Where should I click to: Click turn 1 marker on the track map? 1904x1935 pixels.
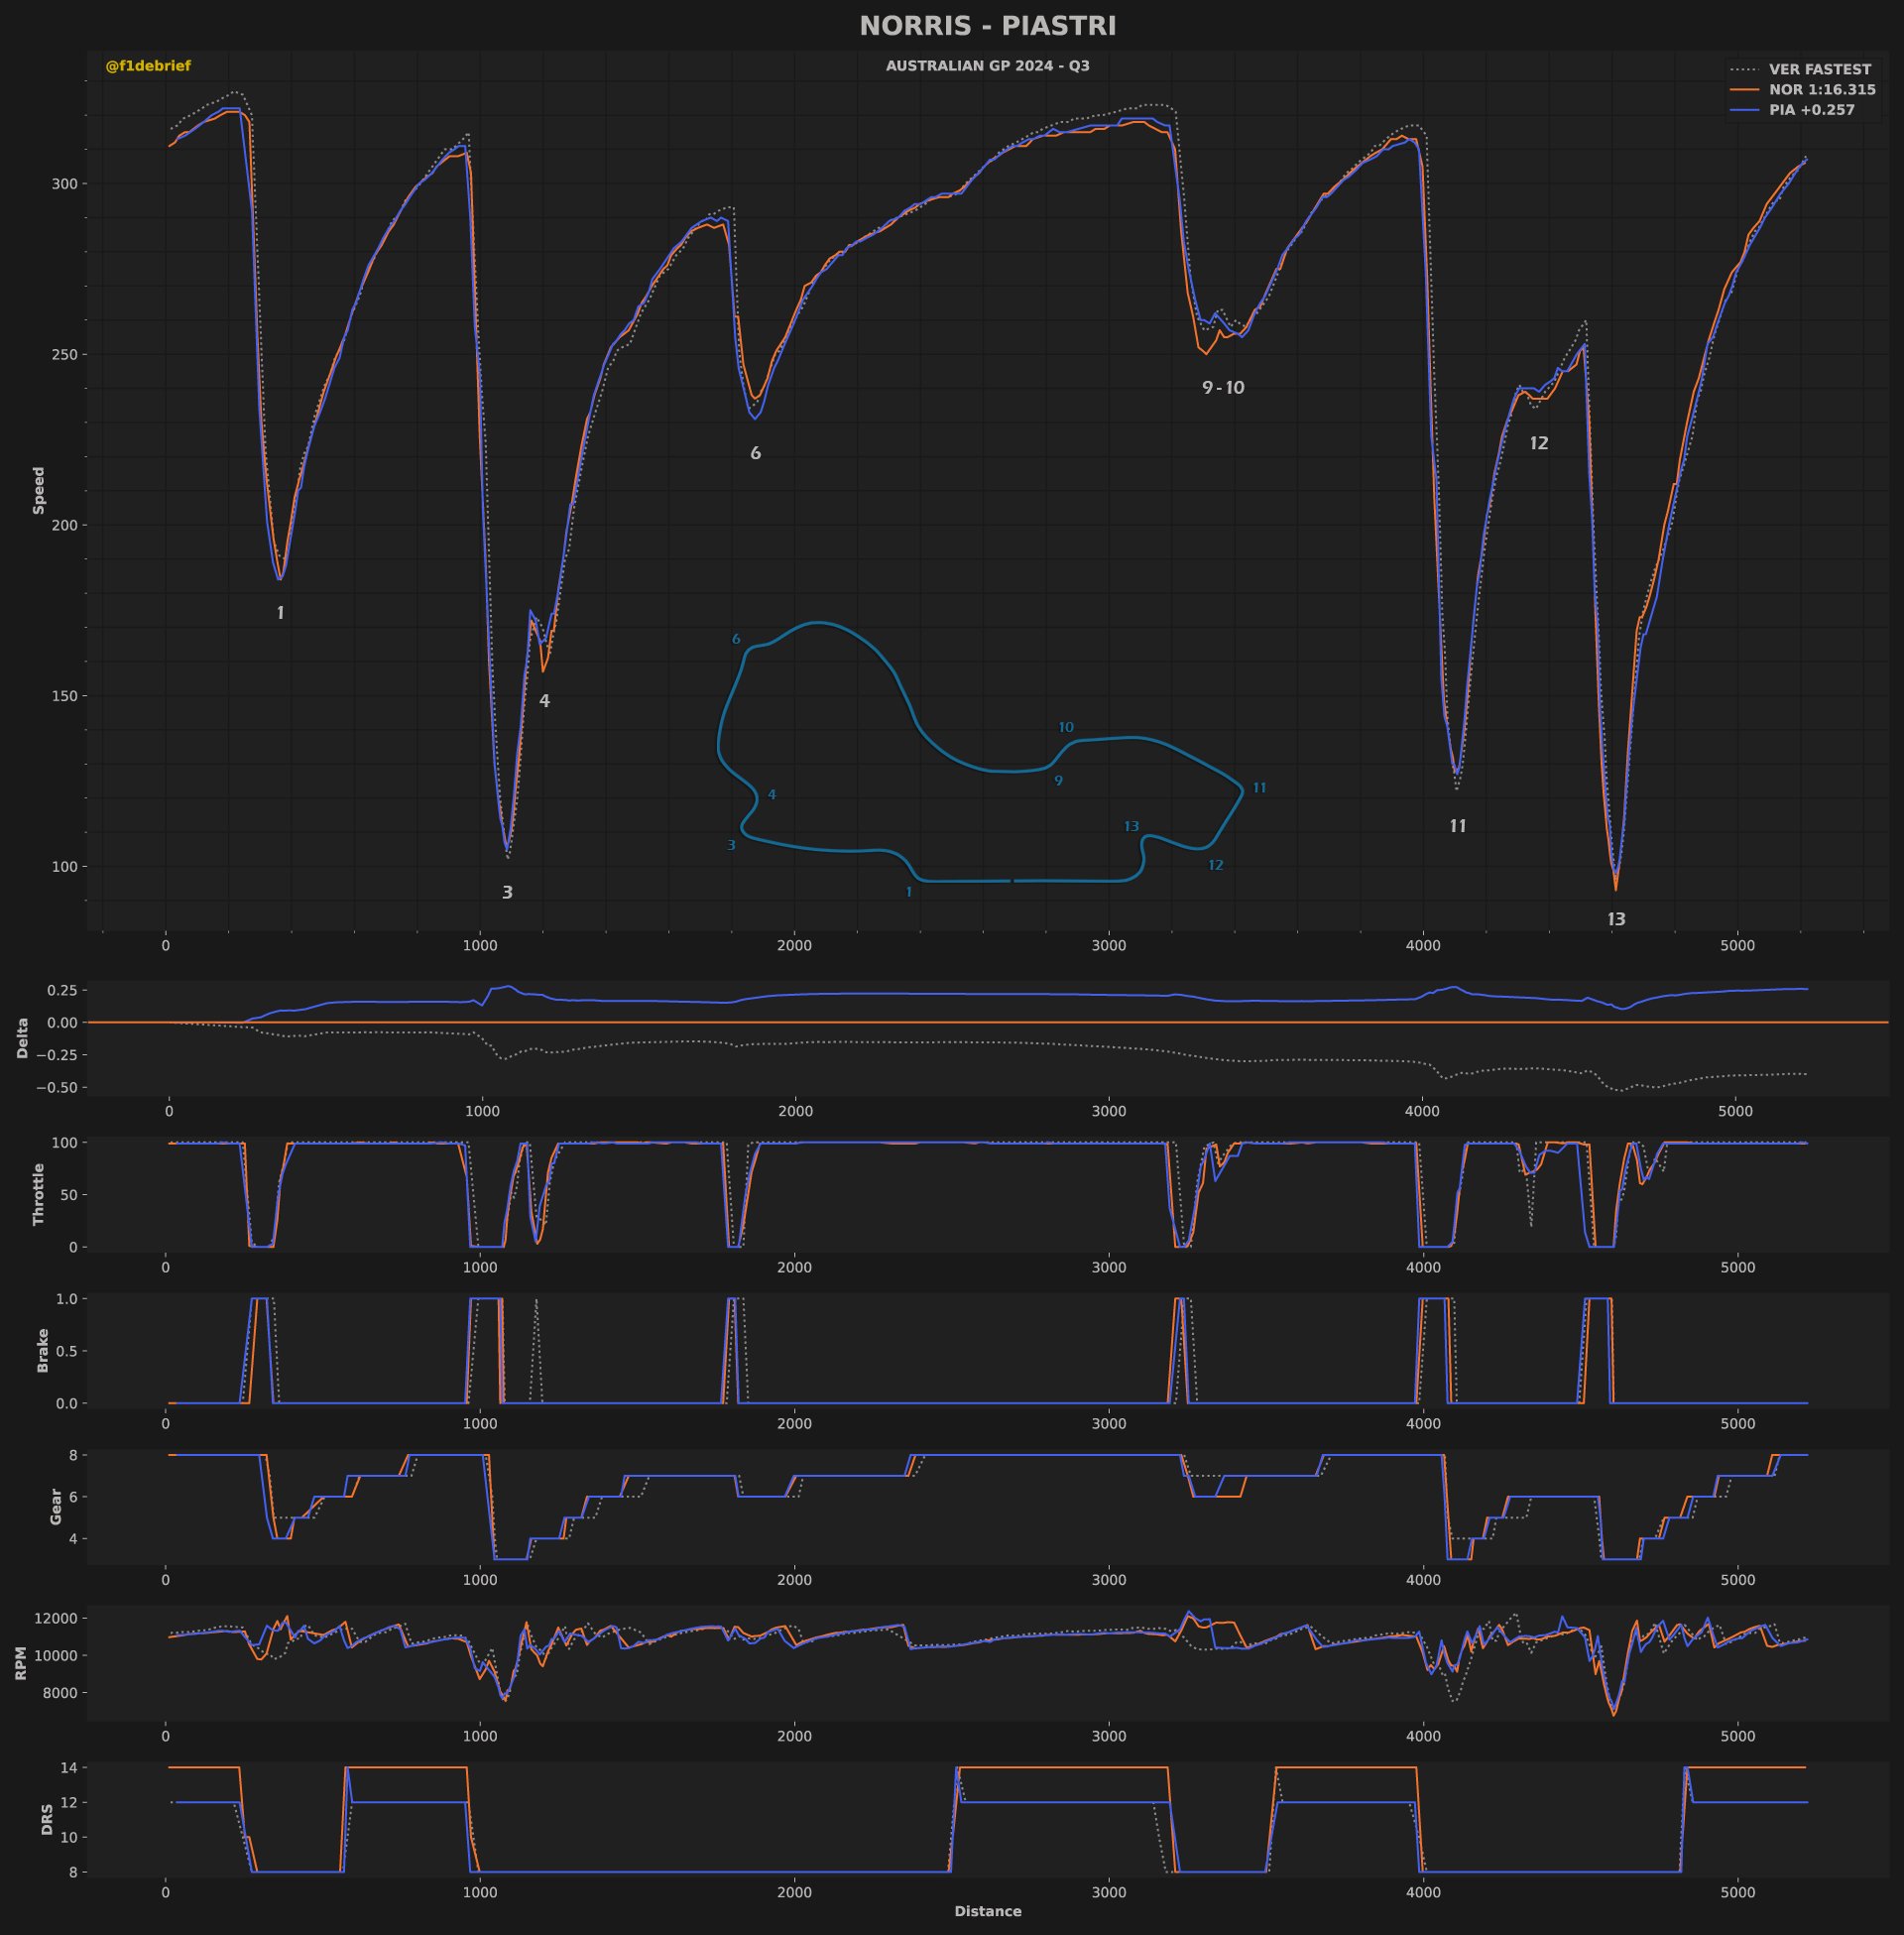tap(908, 892)
